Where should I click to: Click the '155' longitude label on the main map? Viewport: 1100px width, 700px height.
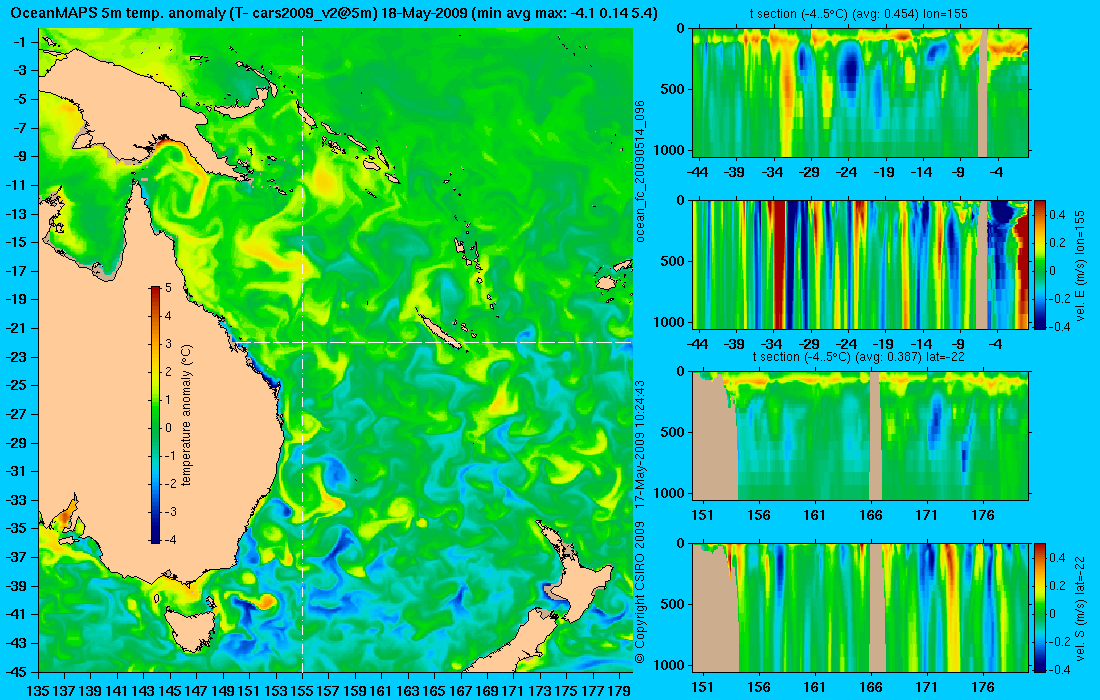coord(302,690)
